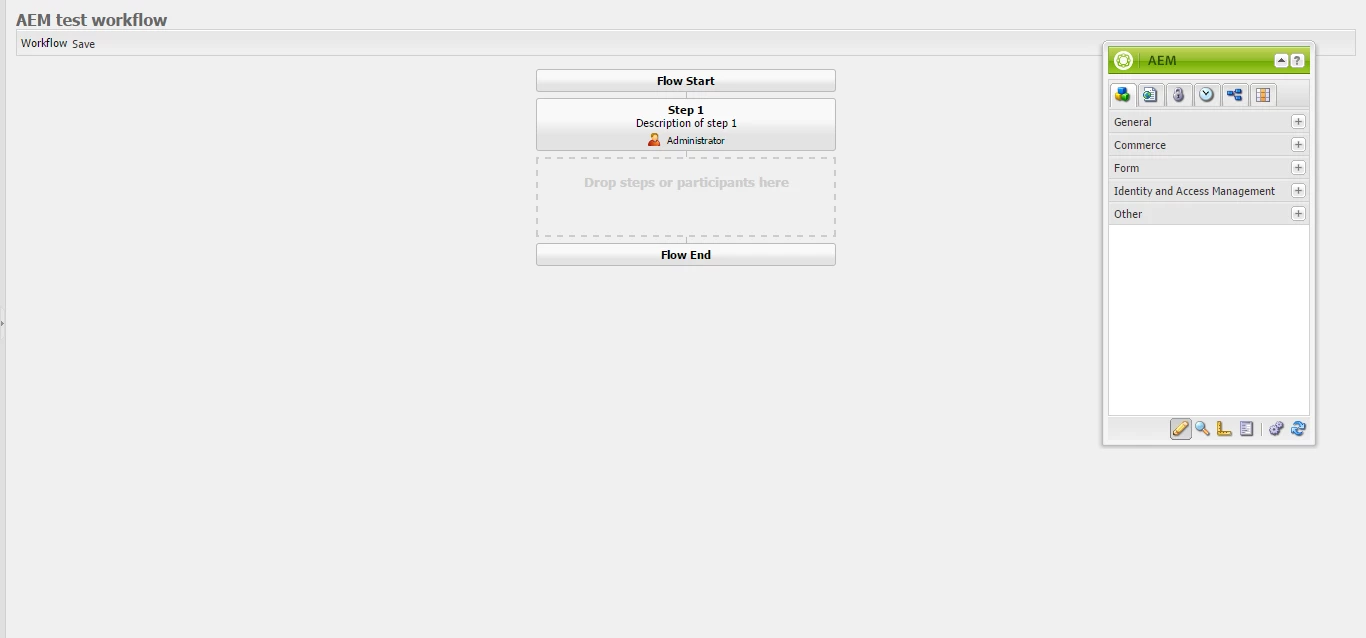Switch to magnifier Preview mode

(x=1203, y=429)
